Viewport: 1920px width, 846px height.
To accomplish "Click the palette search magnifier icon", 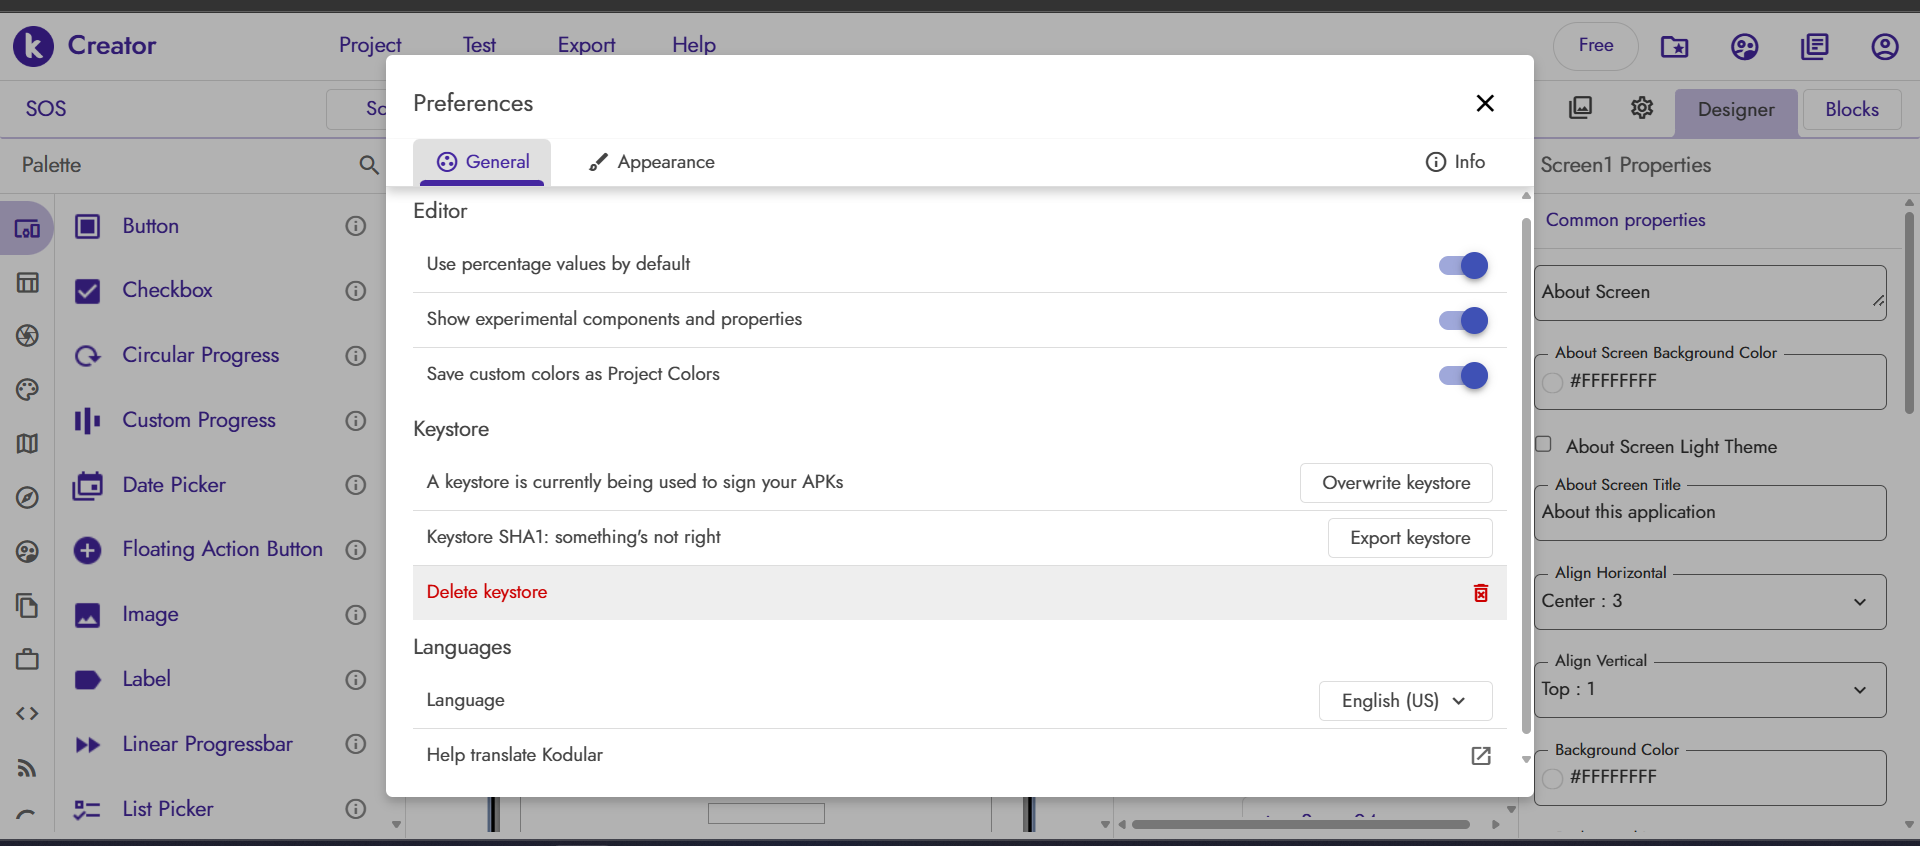I will click(x=369, y=165).
